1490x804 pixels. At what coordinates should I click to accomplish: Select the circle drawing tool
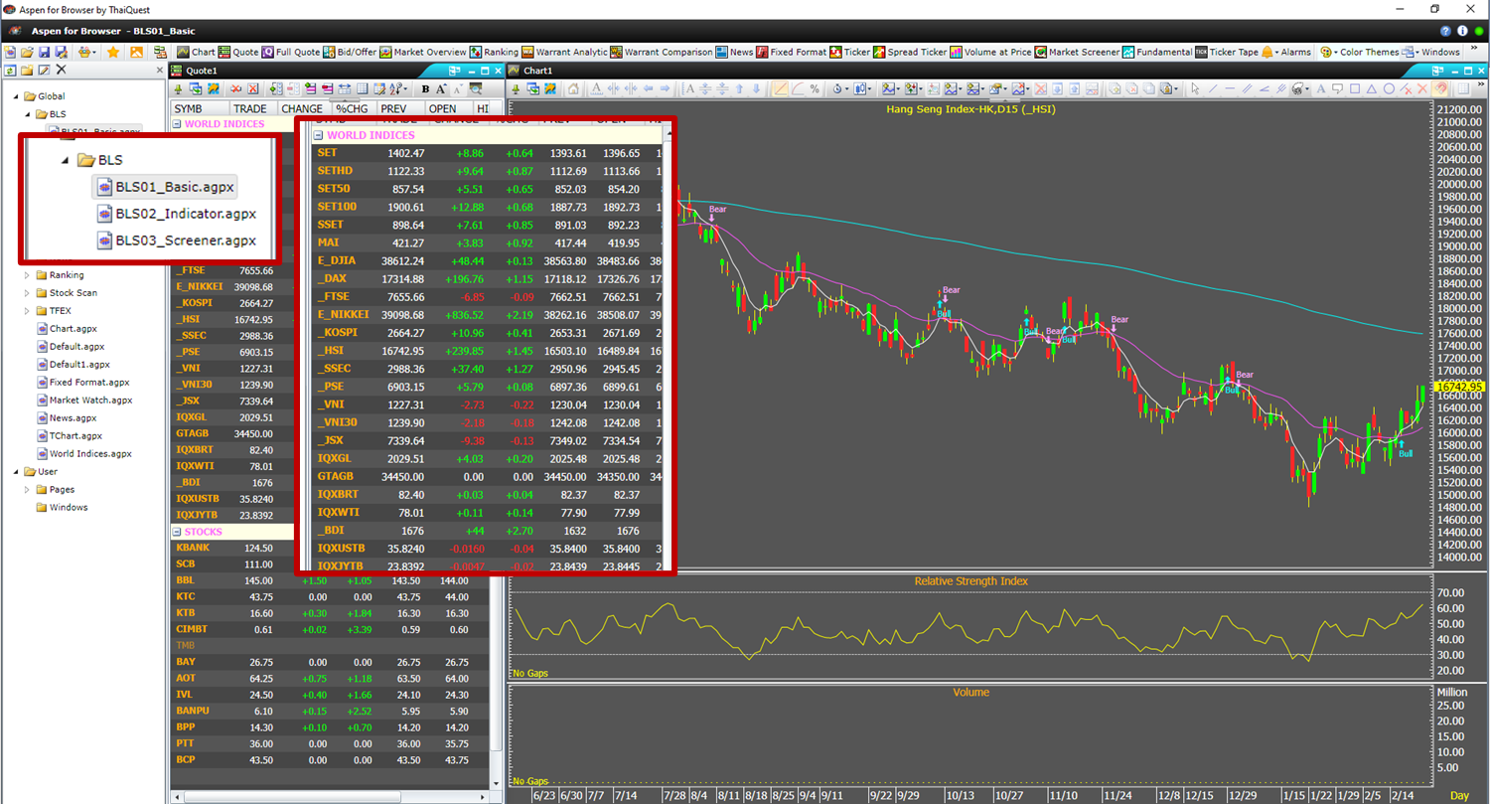coord(1388,89)
